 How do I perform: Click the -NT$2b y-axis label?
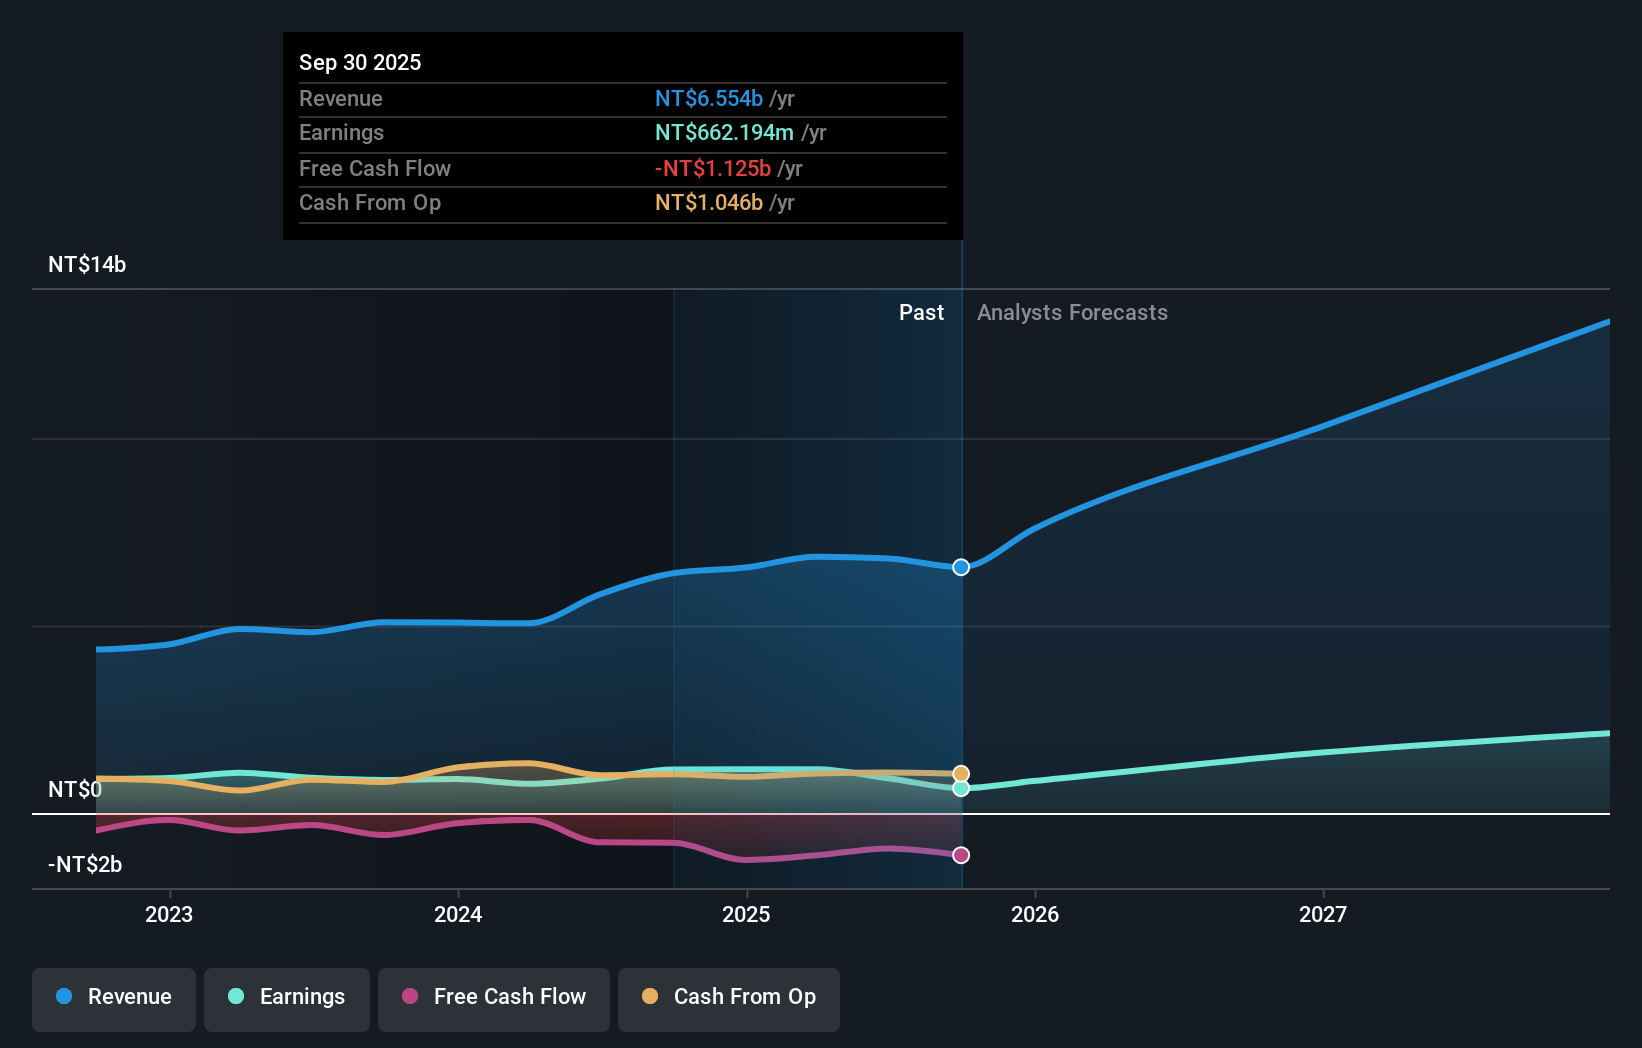click(85, 865)
